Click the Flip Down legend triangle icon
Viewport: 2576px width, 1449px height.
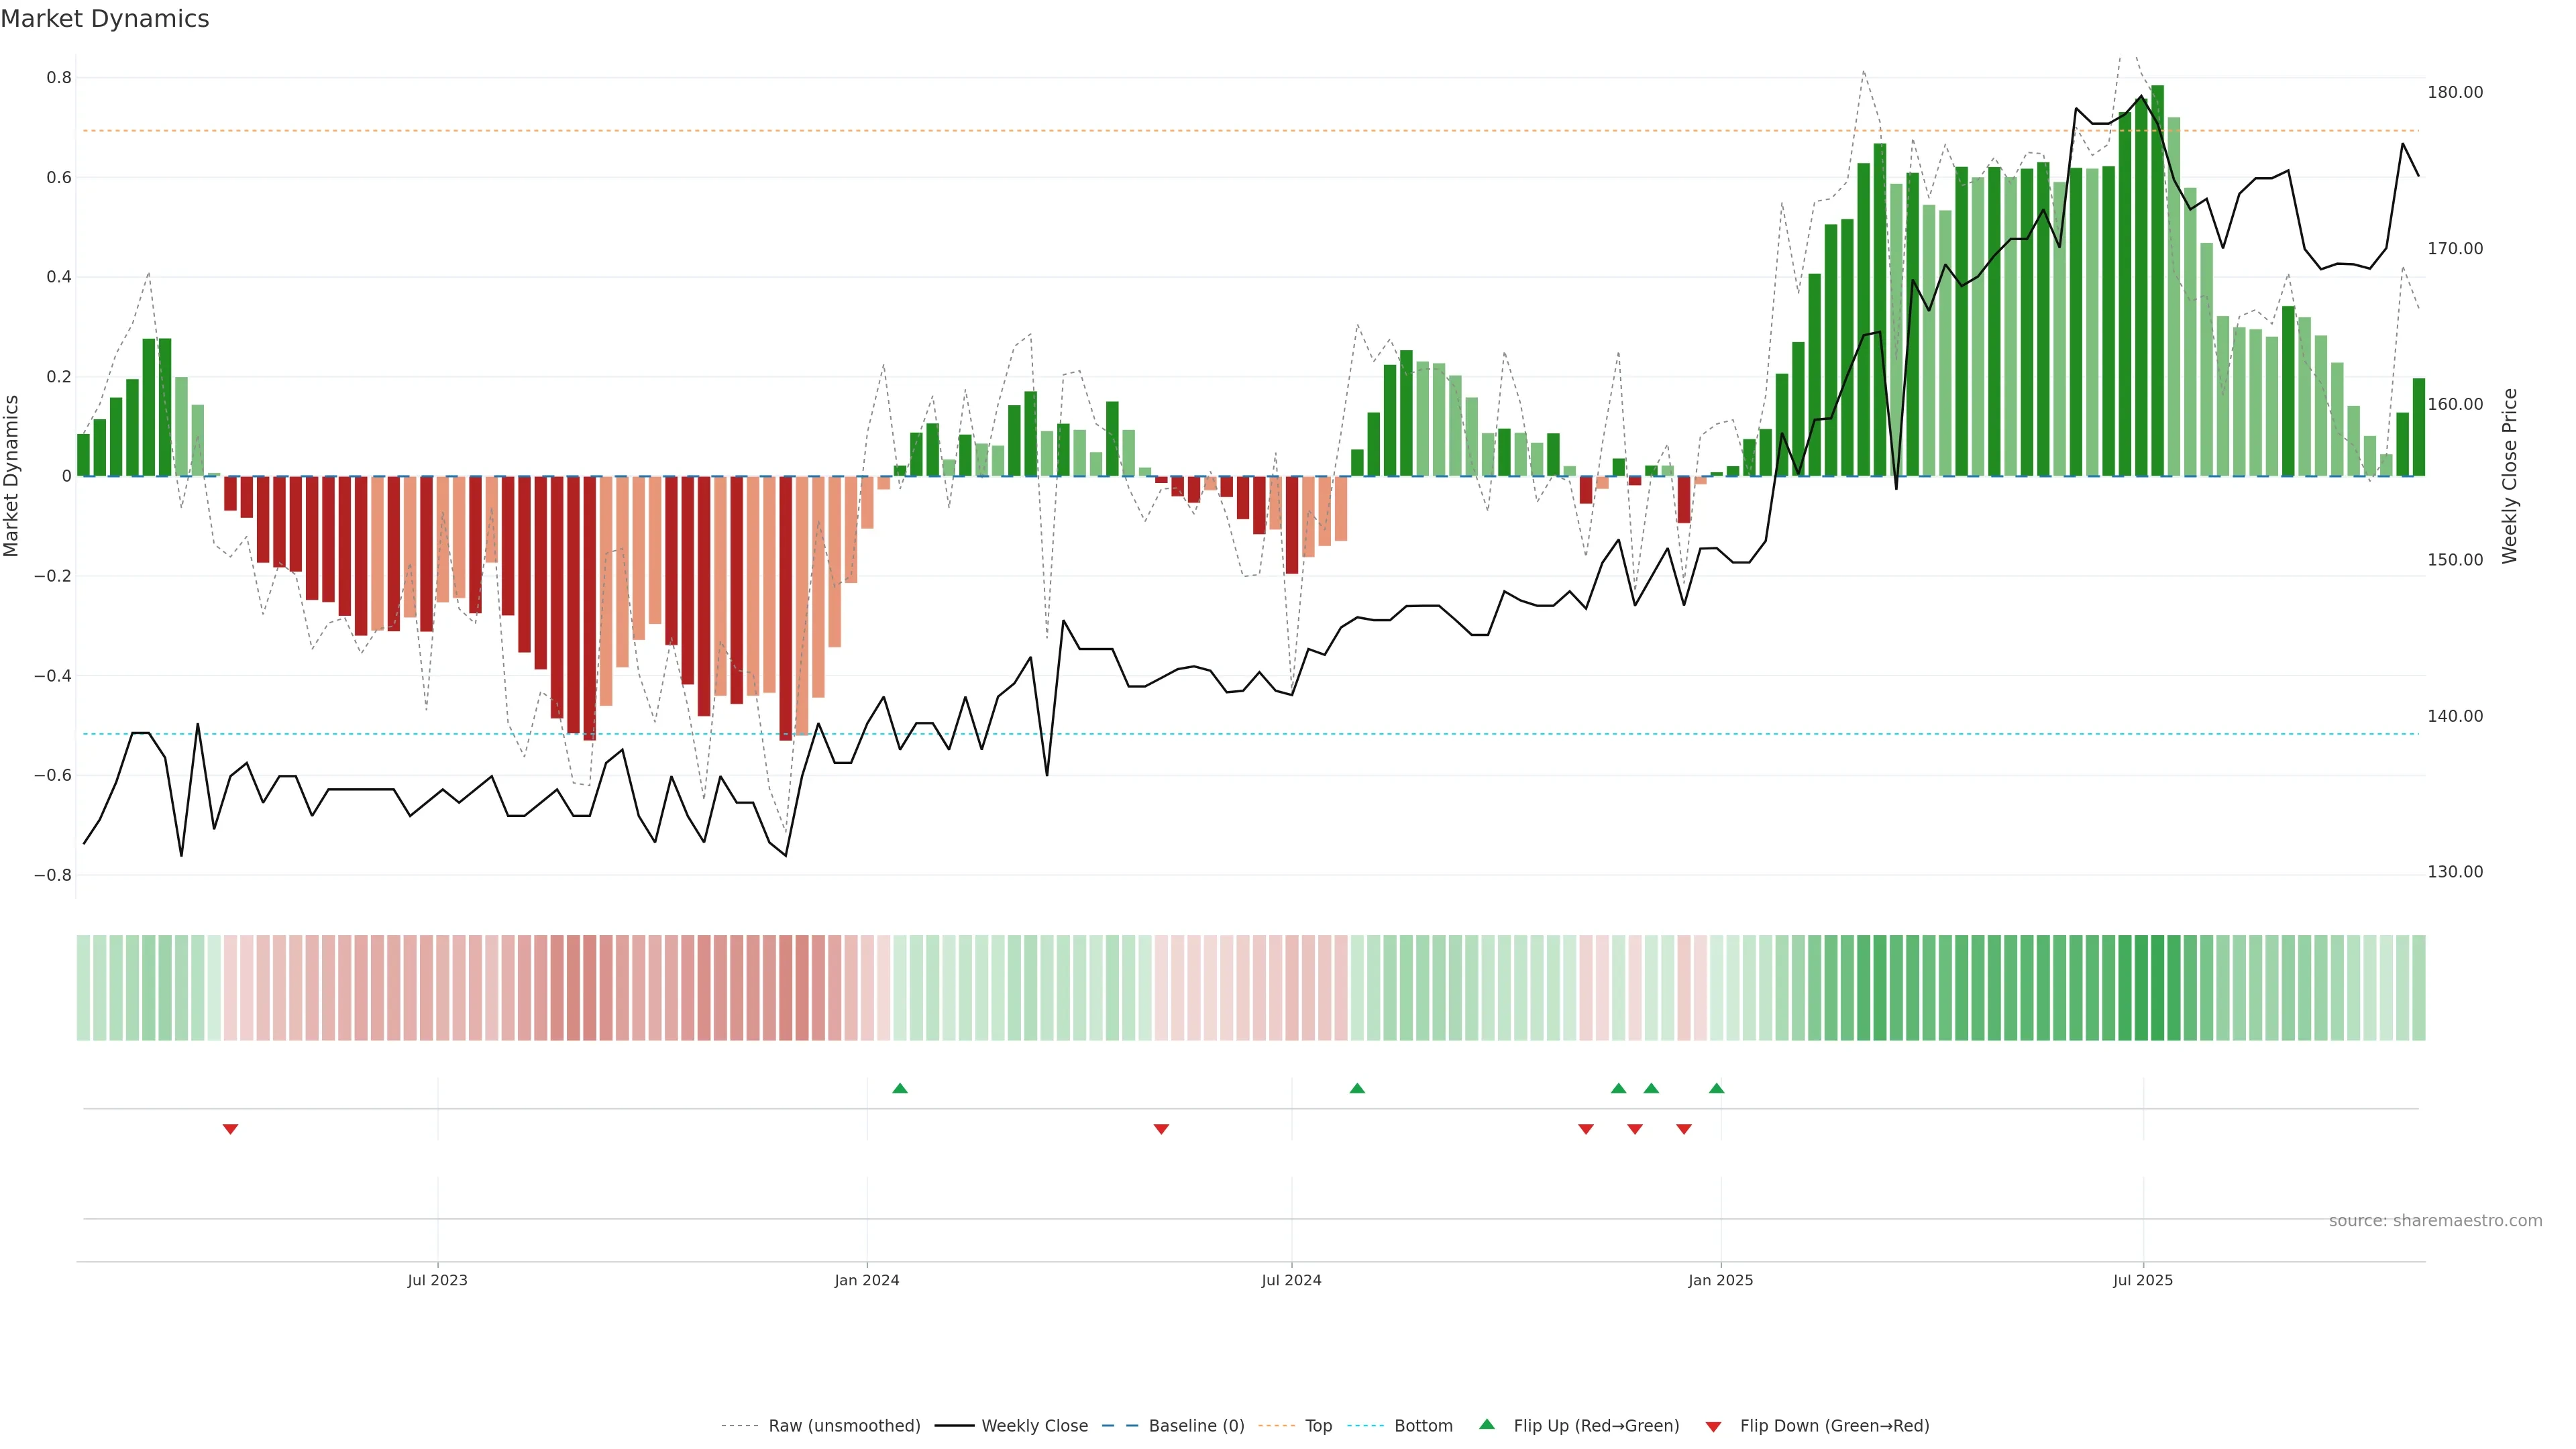[1713, 1427]
